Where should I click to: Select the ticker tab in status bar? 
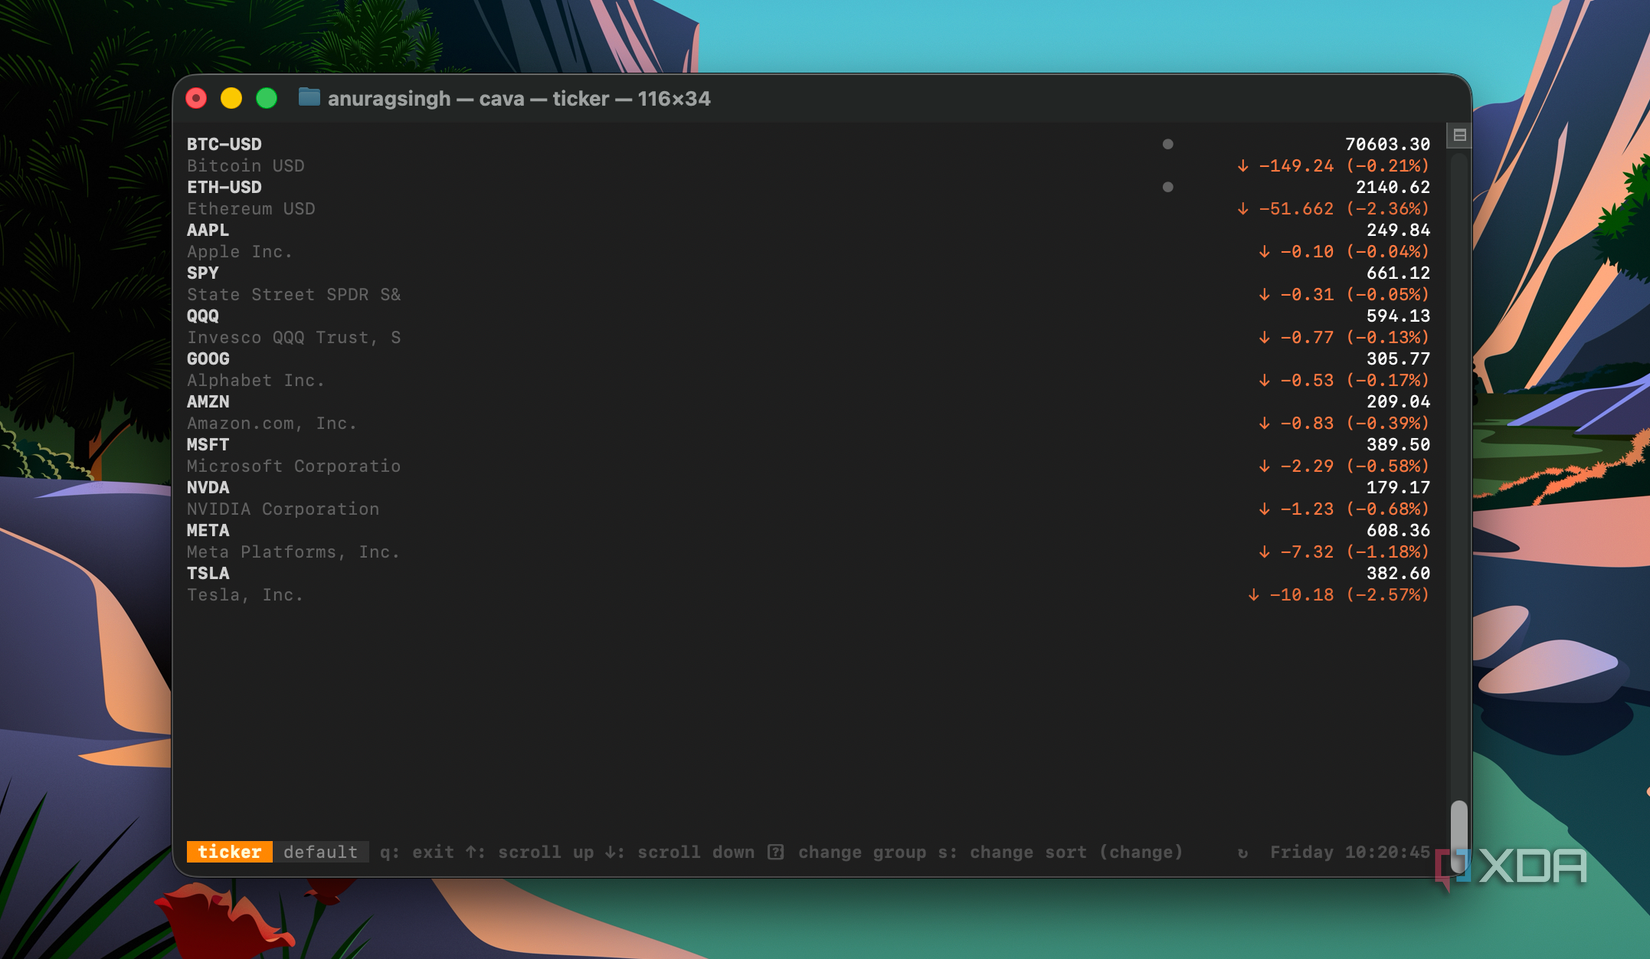pos(229,852)
